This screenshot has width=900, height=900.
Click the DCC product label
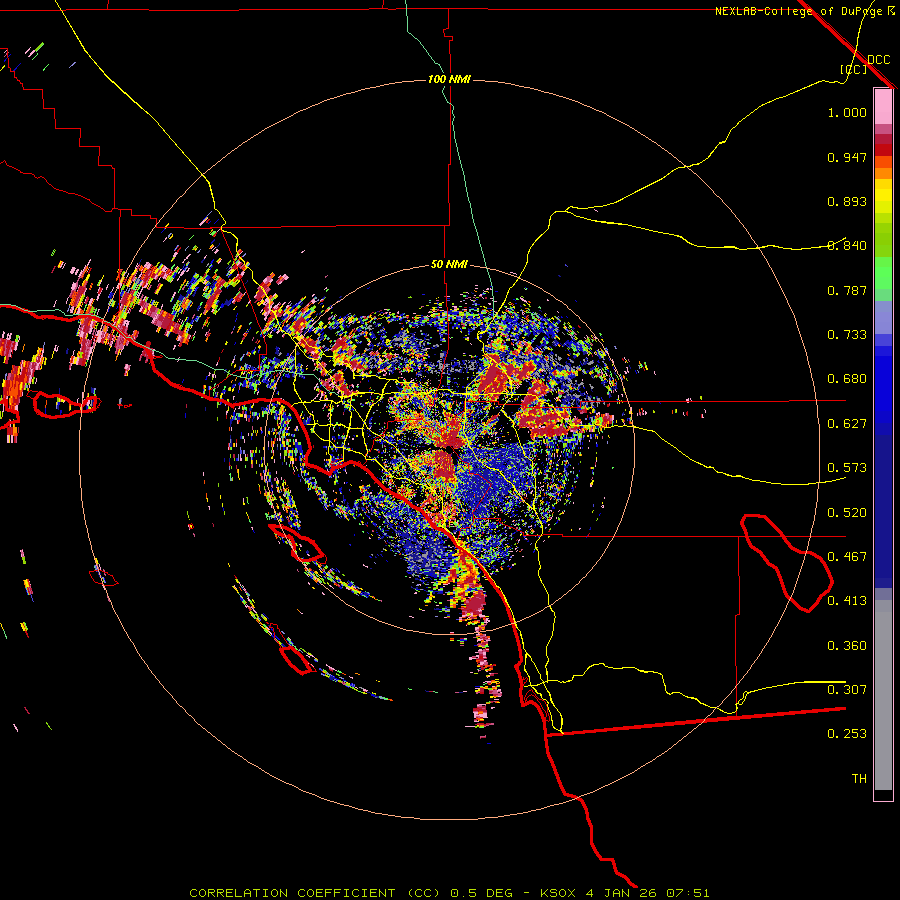pos(878,60)
